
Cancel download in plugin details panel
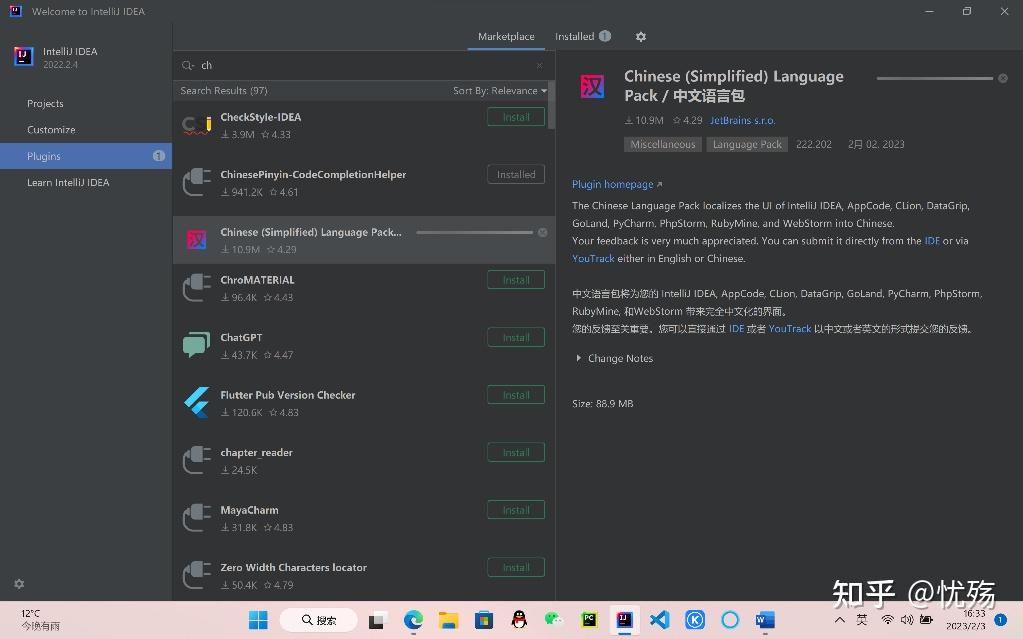[x=1003, y=78]
